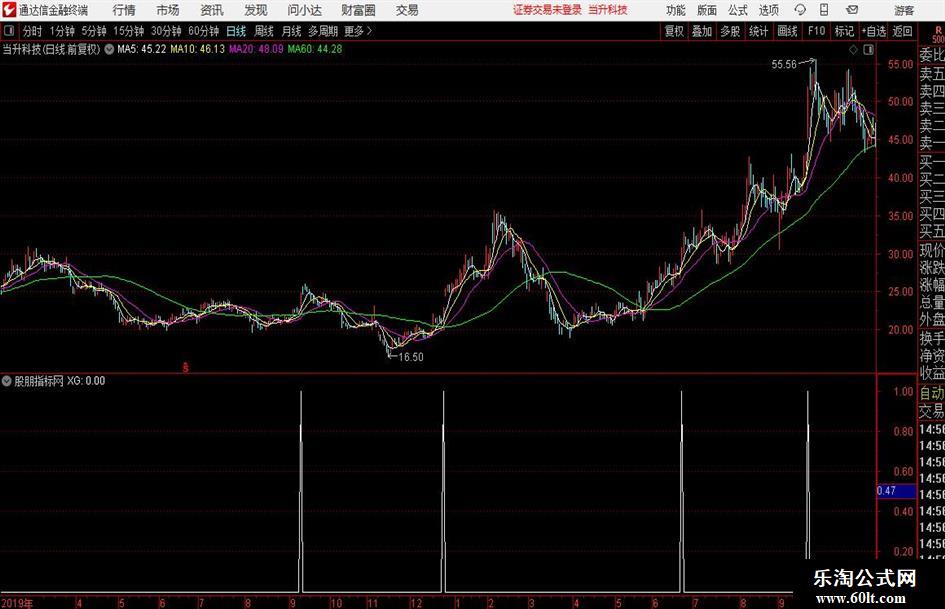Open the 行情 menu
This screenshot has width=945, height=609.
click(x=124, y=10)
